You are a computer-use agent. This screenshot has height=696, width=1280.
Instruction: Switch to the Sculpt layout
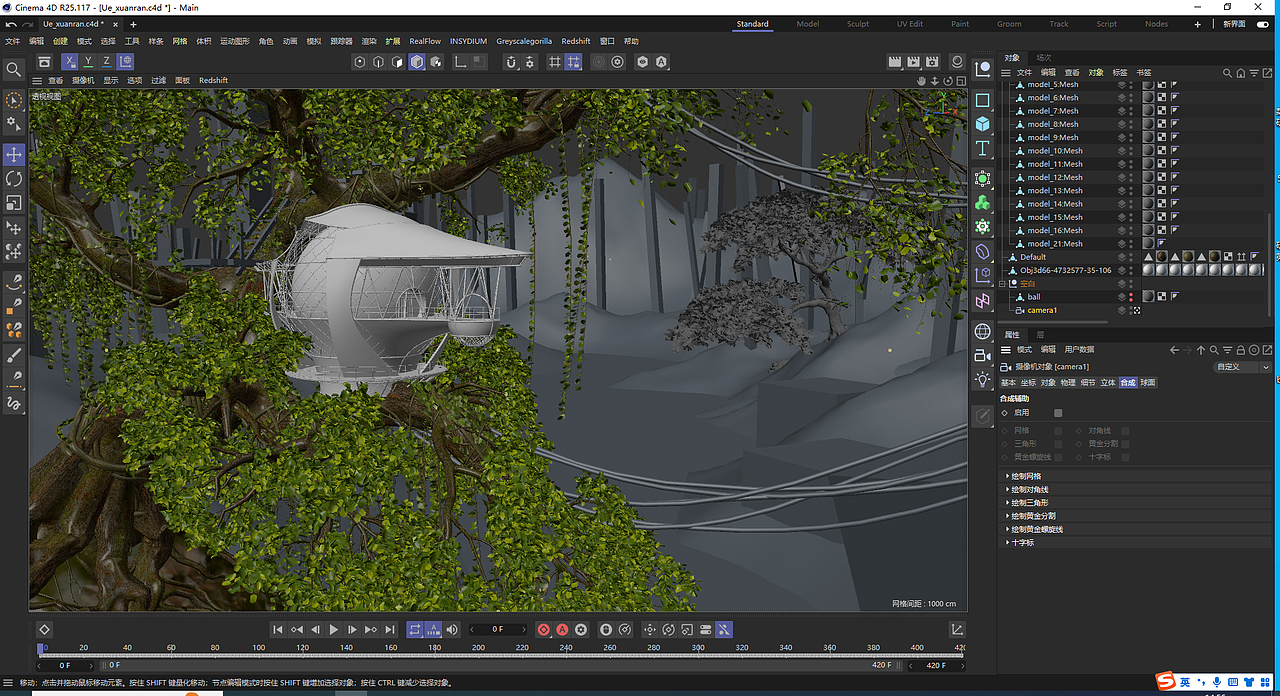click(x=858, y=24)
